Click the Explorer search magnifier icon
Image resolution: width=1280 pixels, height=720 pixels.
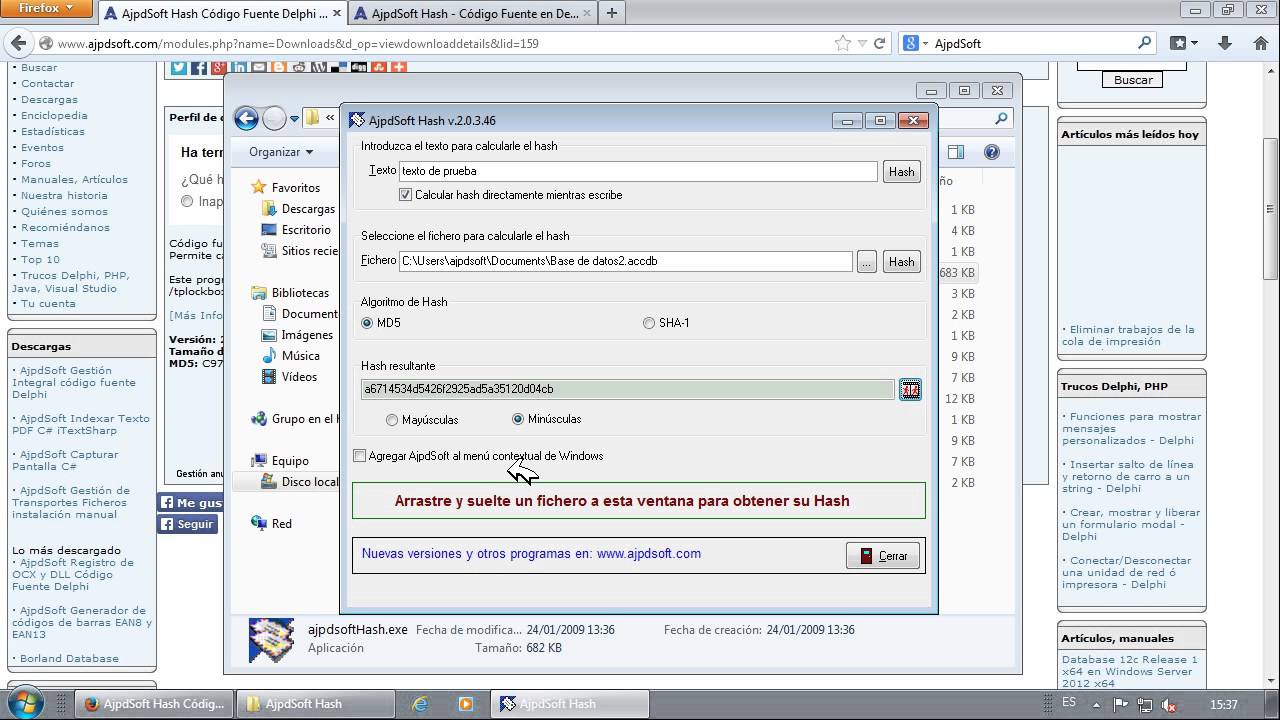(x=1001, y=118)
